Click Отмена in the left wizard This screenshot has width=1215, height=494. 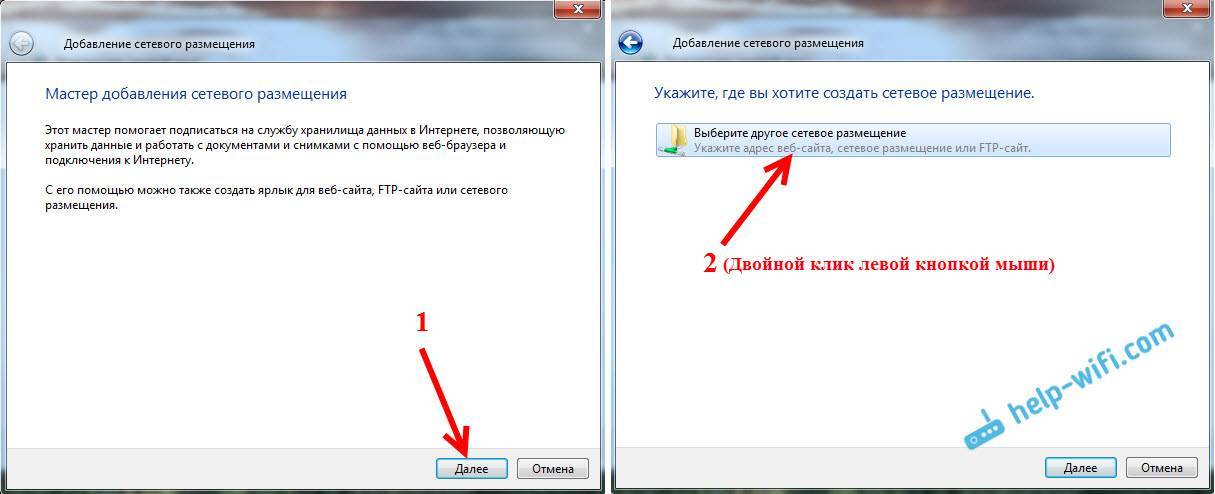pos(553,468)
